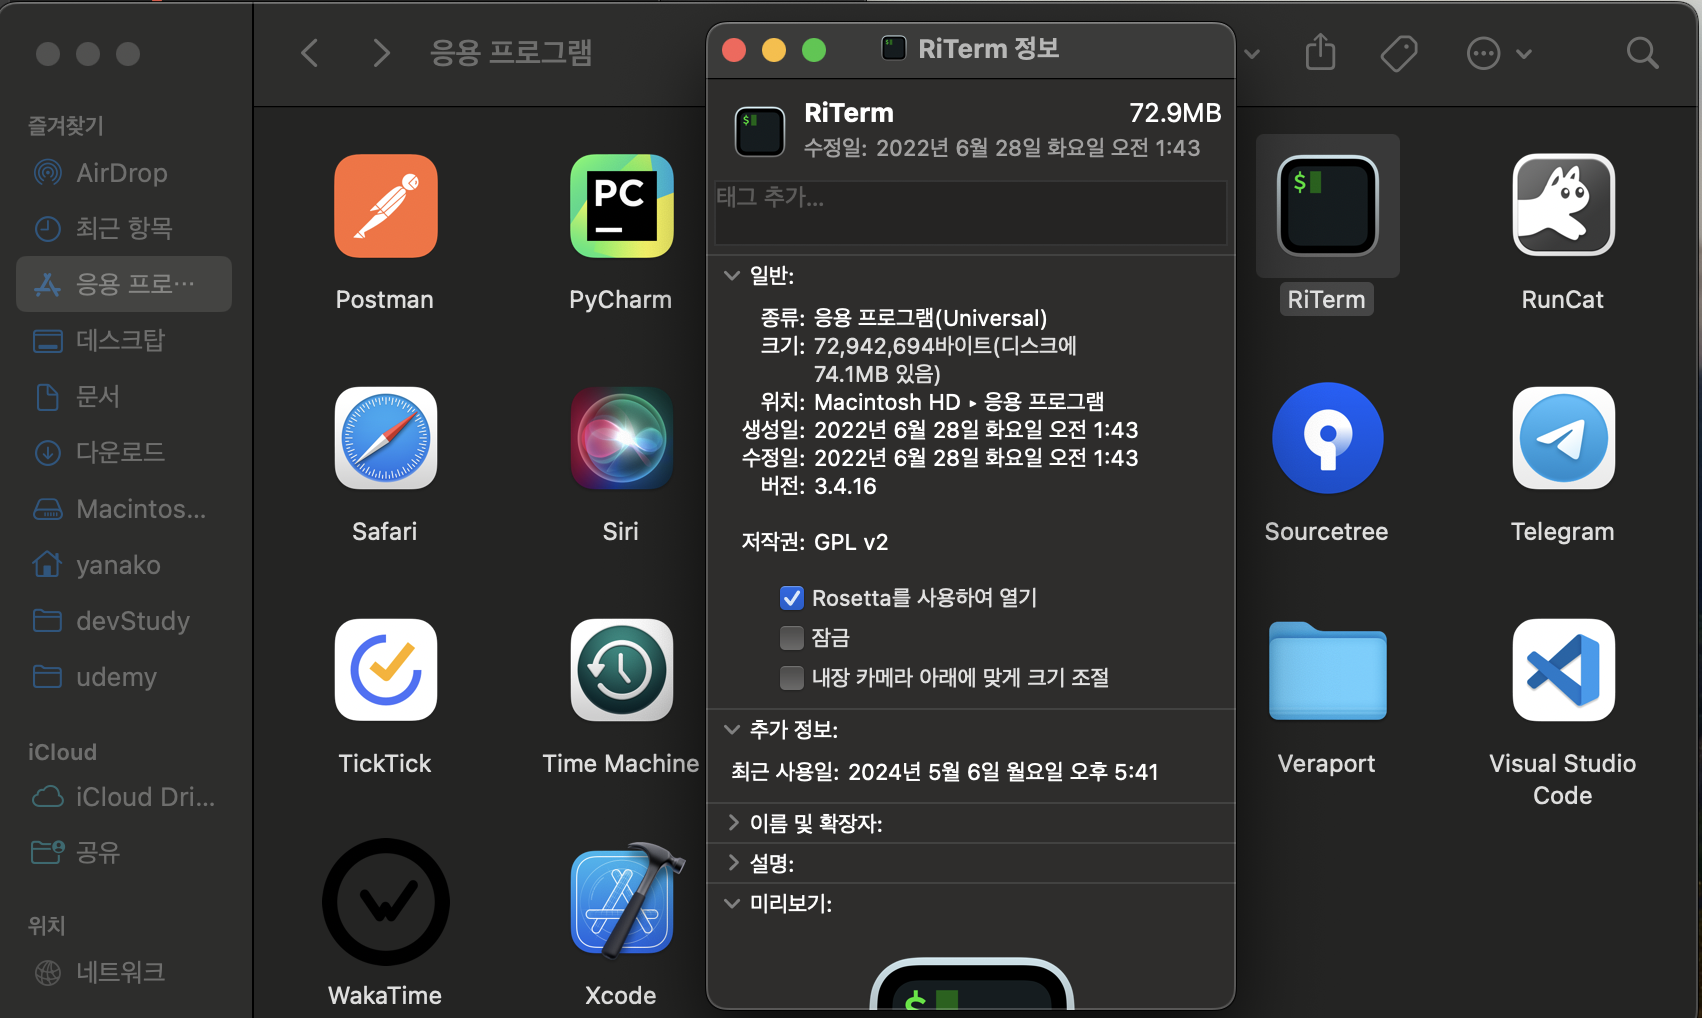Viewport: 1702px width, 1018px height.
Task: Click the 태그 추가 input field
Action: [x=970, y=212]
